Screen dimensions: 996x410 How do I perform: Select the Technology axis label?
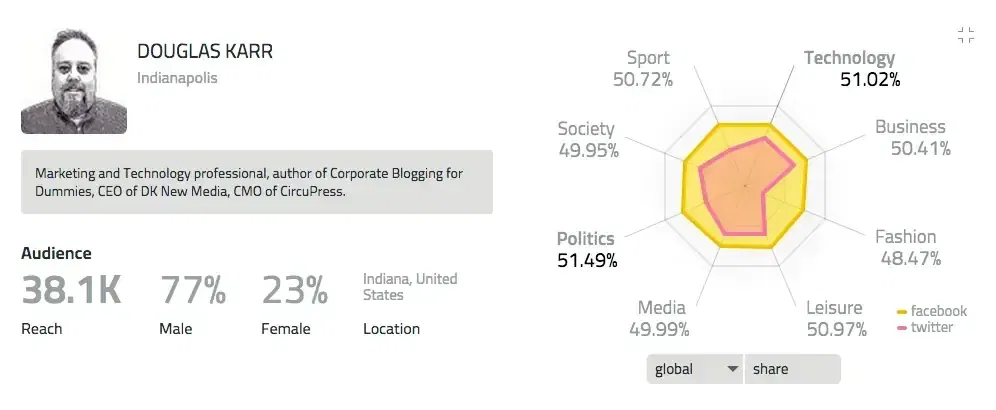849,58
